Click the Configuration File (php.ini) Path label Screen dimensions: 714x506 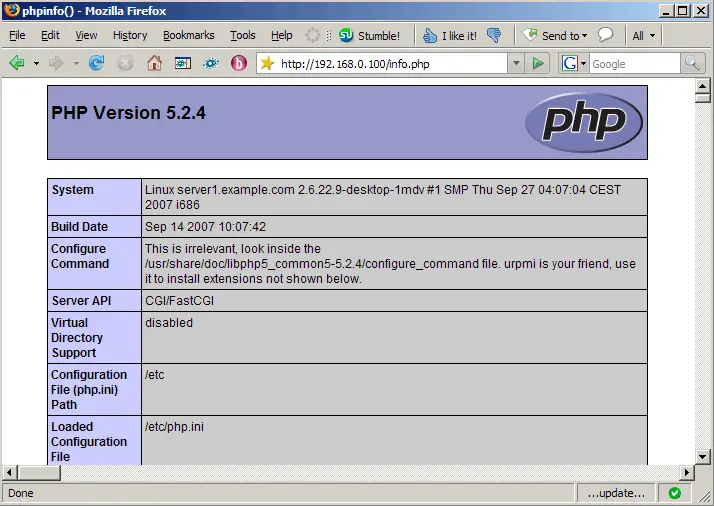click(x=89, y=390)
